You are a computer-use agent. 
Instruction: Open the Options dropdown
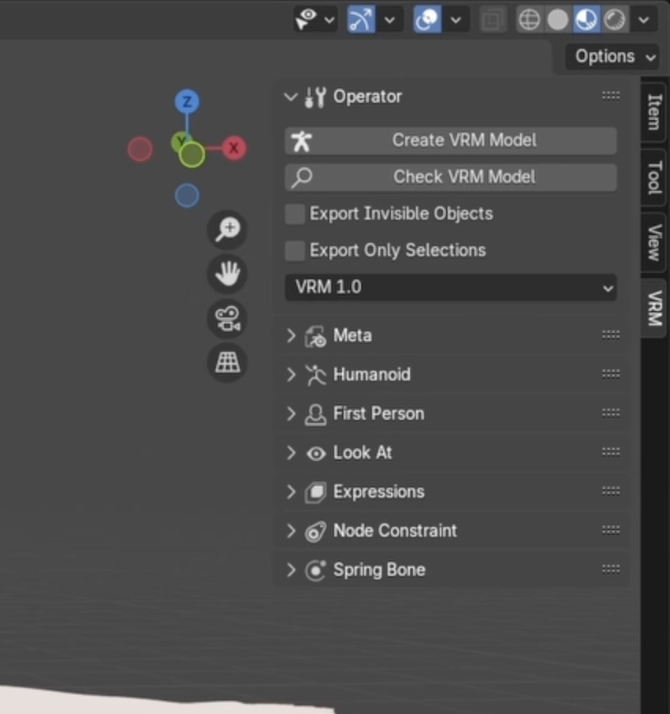613,56
